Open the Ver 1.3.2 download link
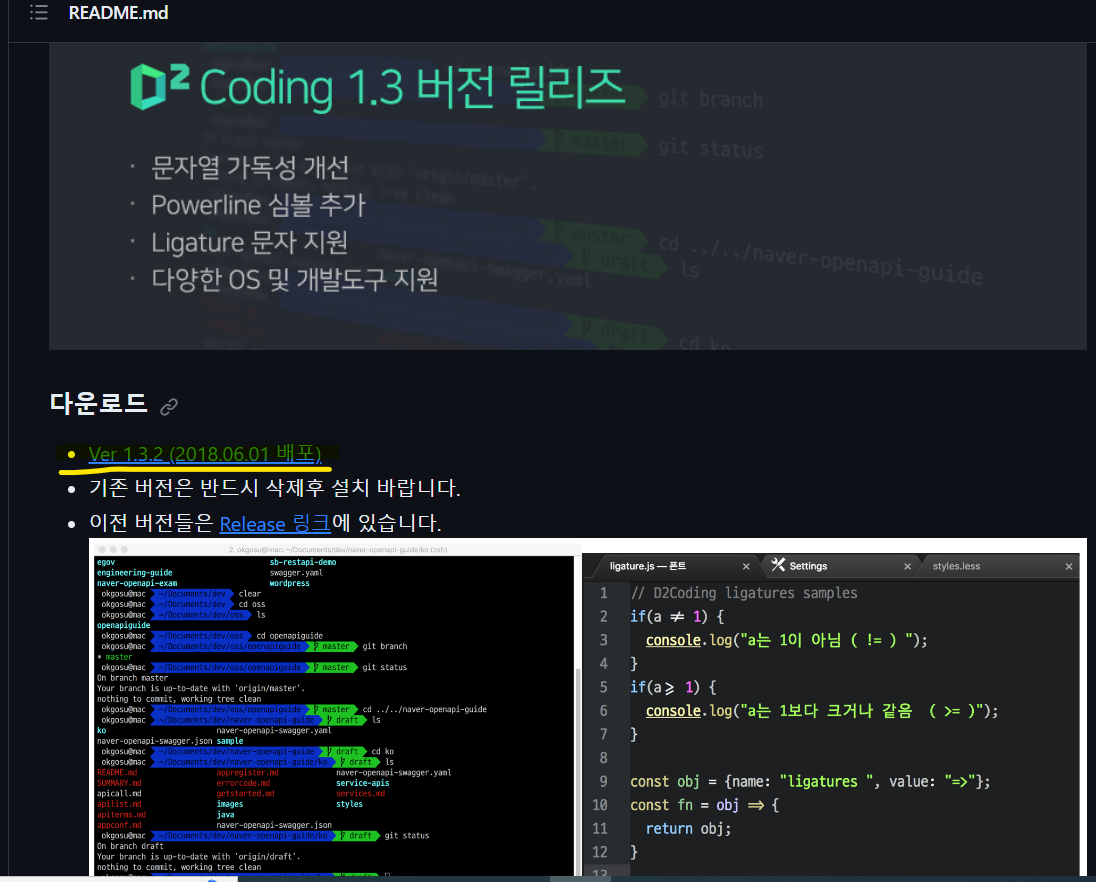Viewport: 1096px width, 882px height. tap(205, 454)
